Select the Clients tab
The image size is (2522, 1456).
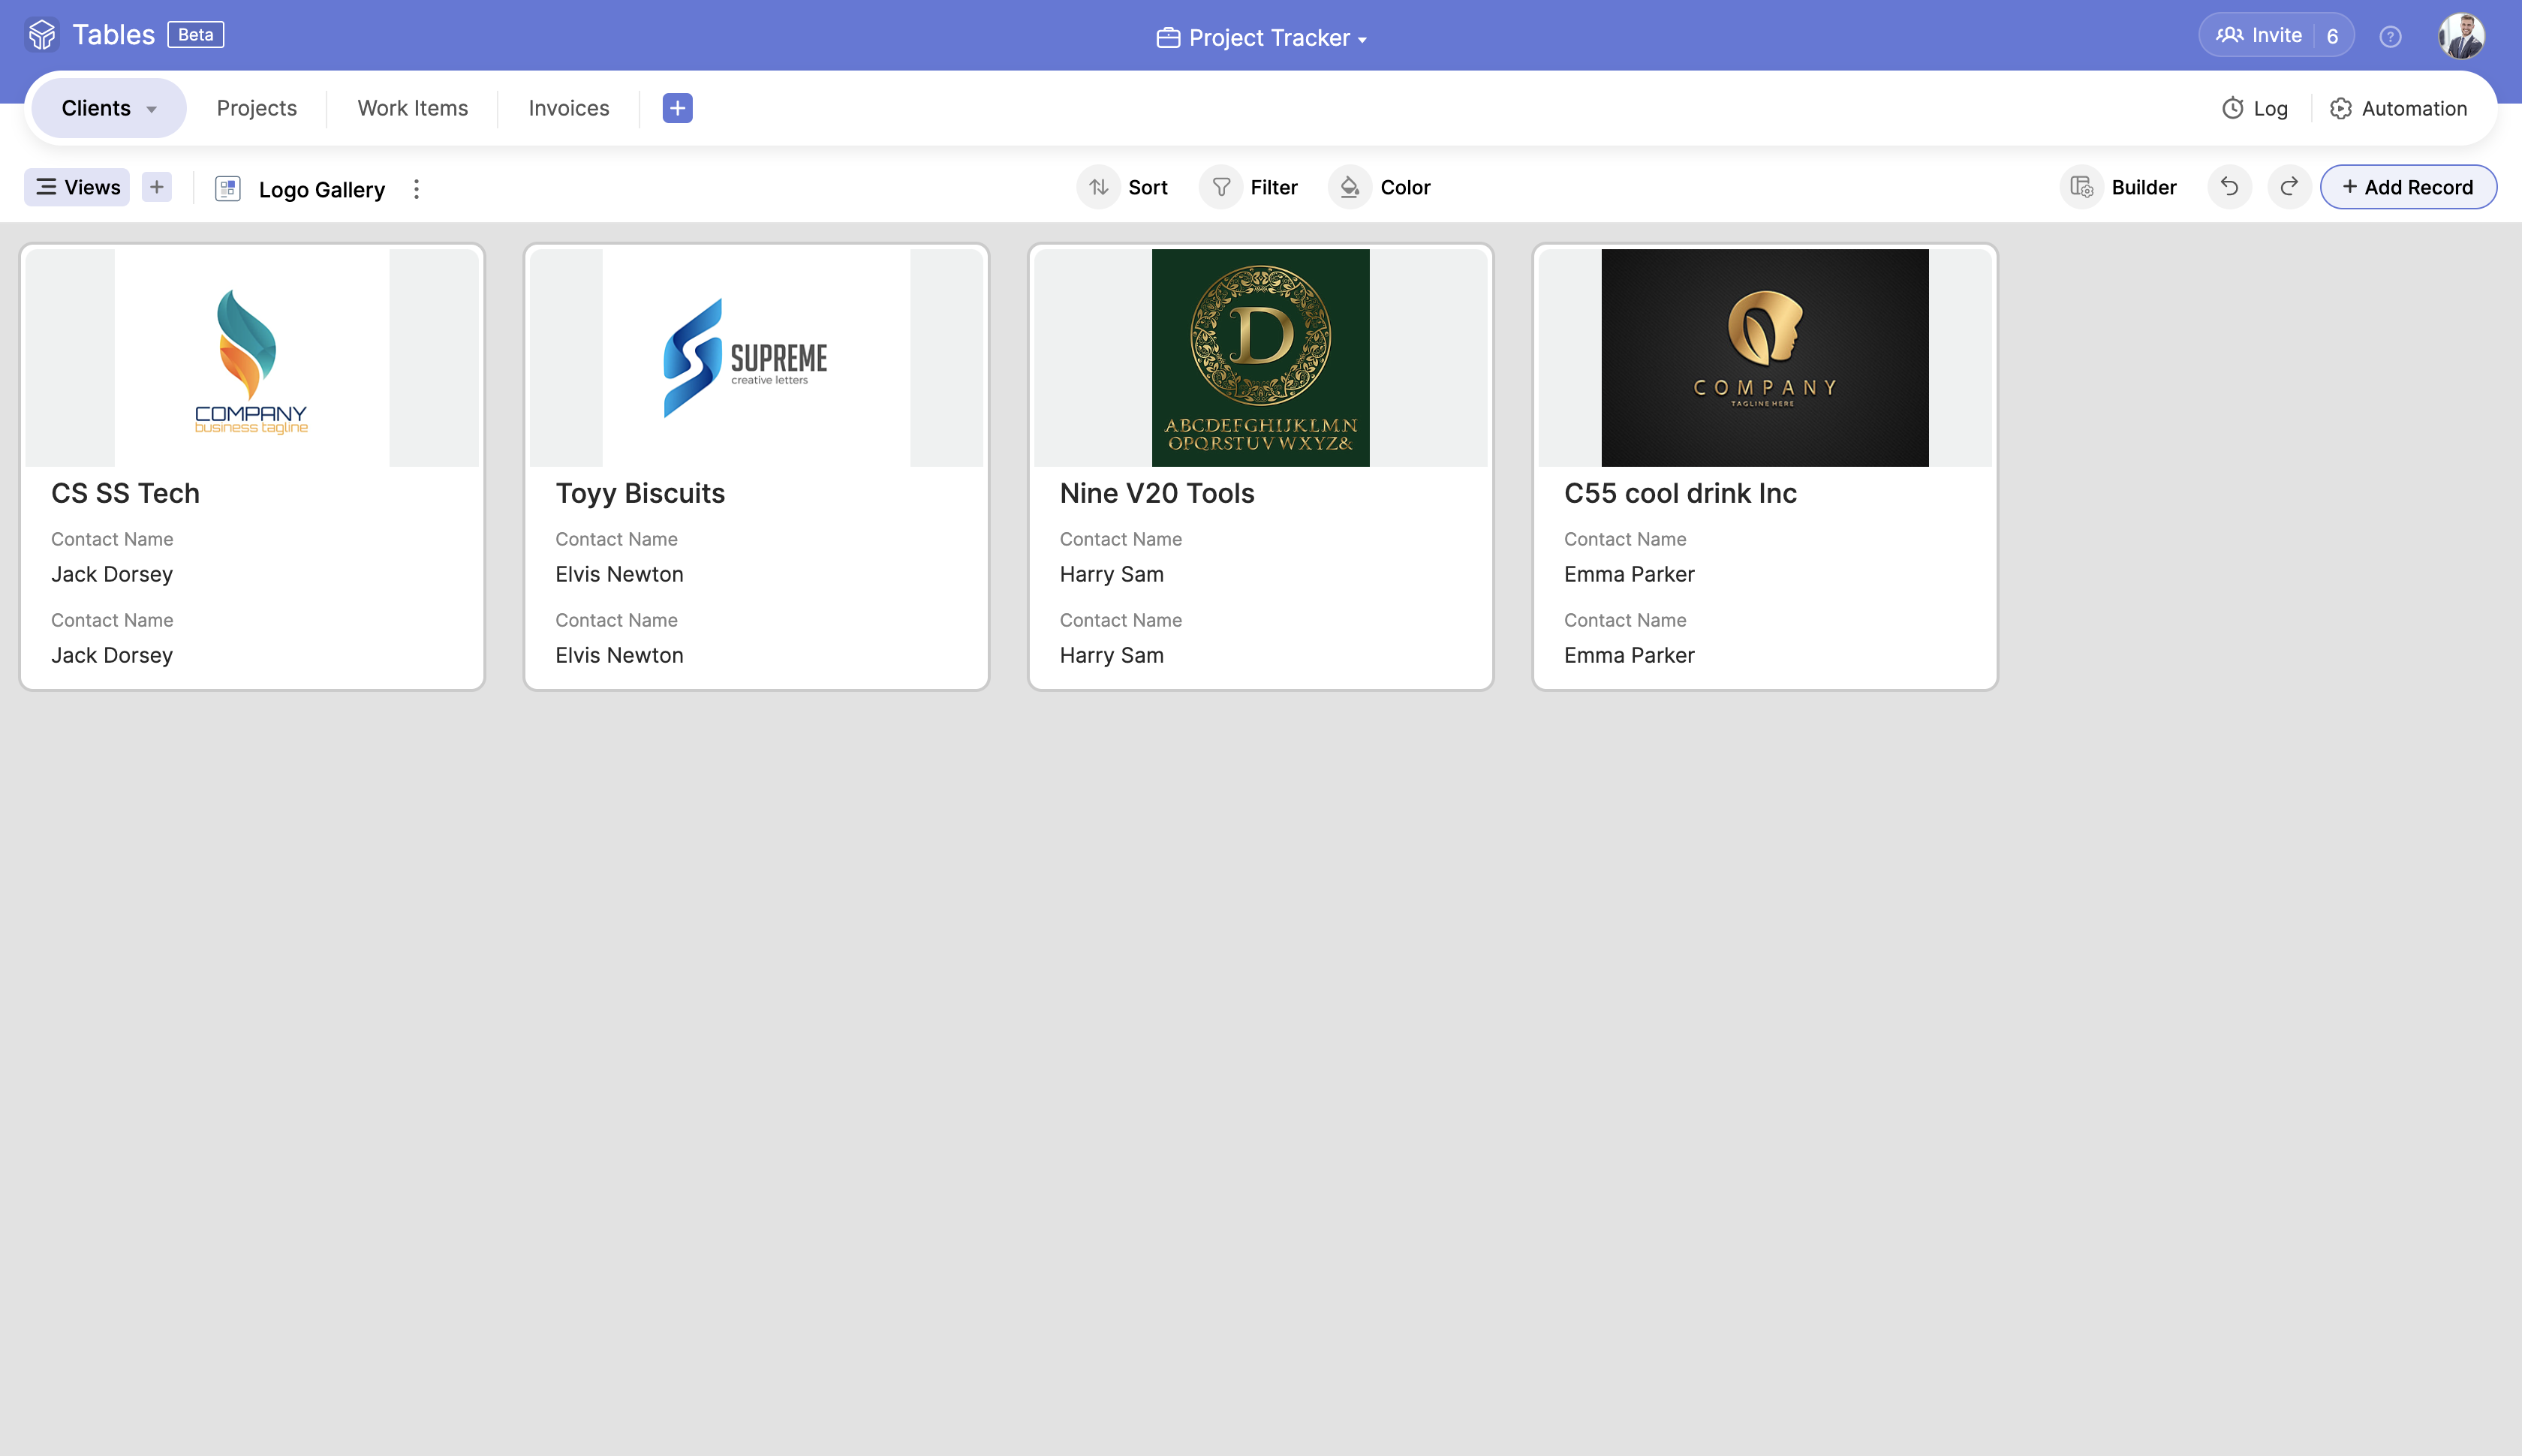[x=109, y=108]
